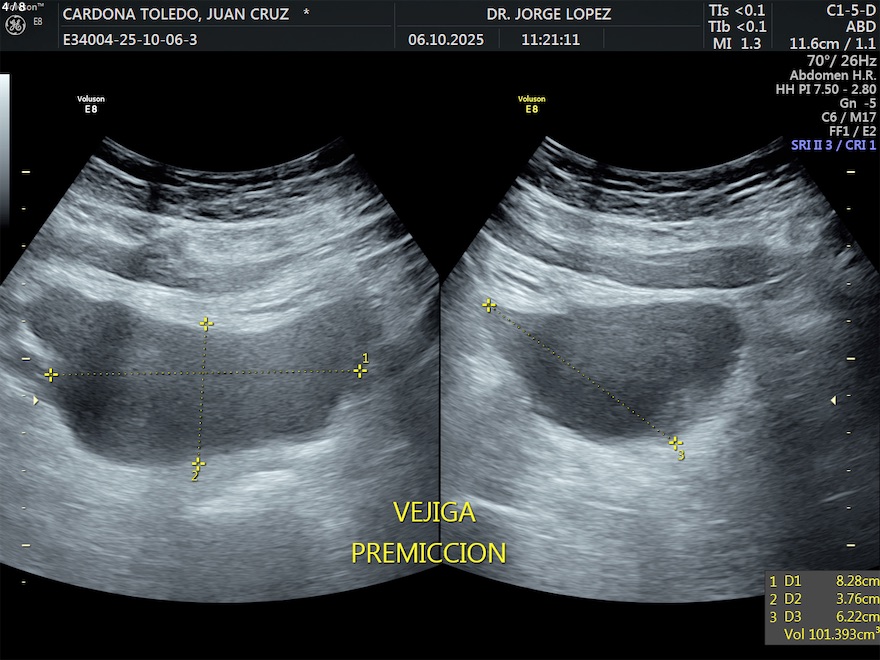Click the SRI II 3 / CRI 1 setting

[832, 145]
